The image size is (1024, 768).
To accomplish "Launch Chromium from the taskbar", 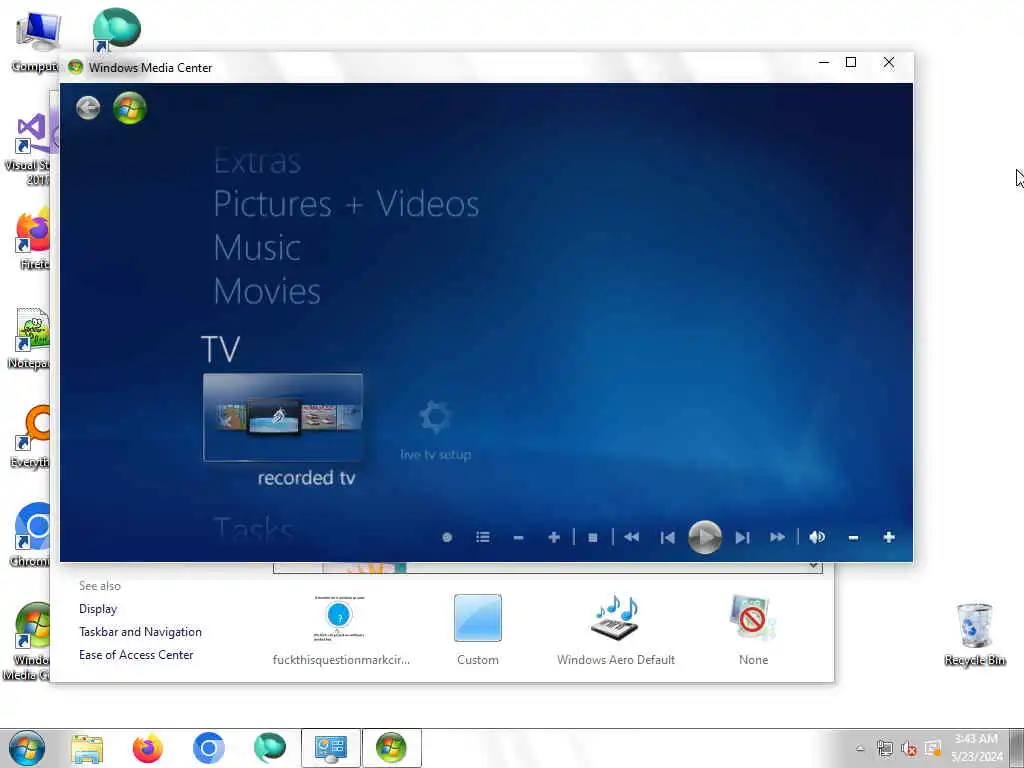I will (209, 748).
